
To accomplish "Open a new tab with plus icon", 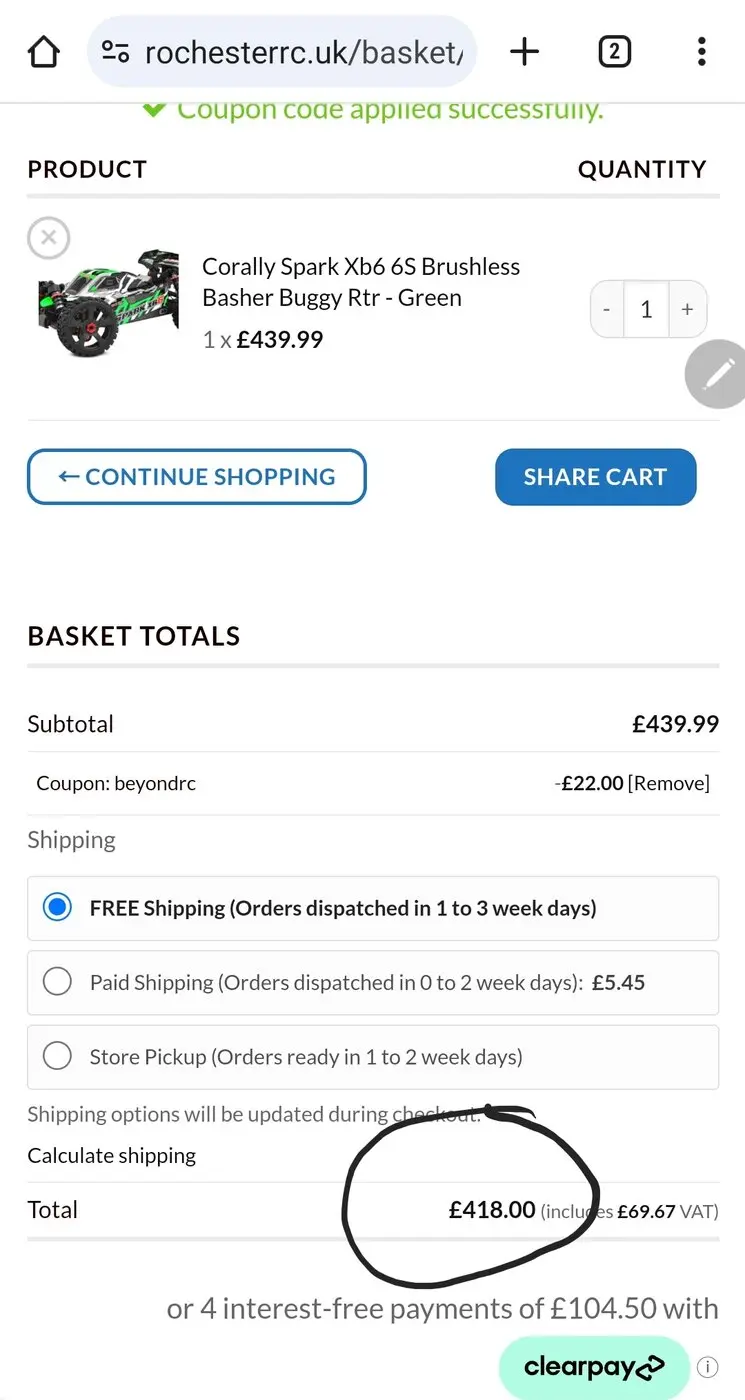I will point(525,52).
